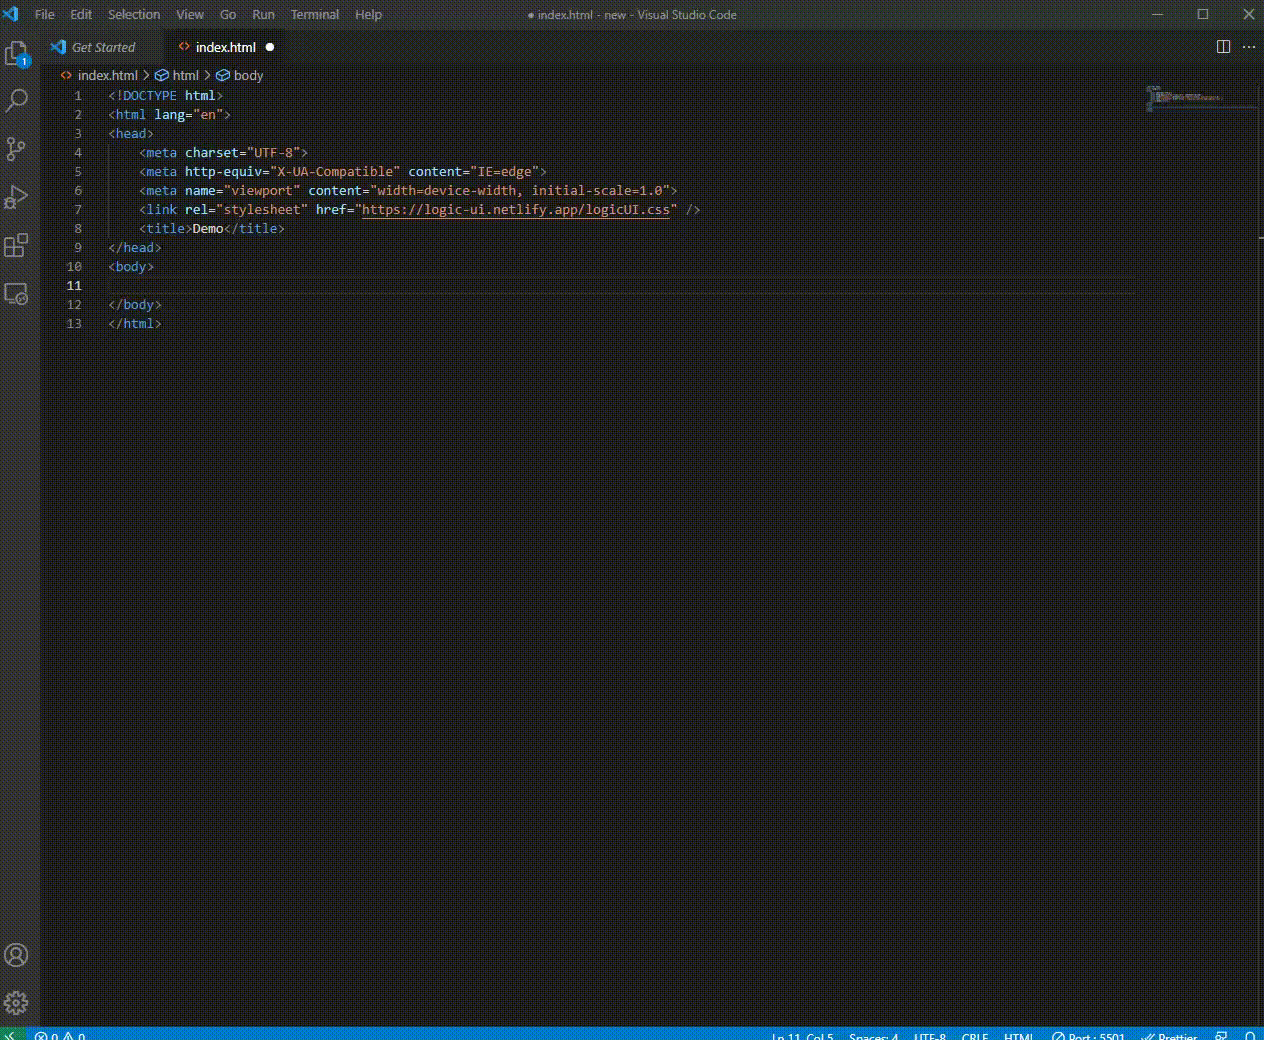Viewport: 1264px width, 1040px height.
Task: Open the Run and Debug view
Action: tap(16, 197)
